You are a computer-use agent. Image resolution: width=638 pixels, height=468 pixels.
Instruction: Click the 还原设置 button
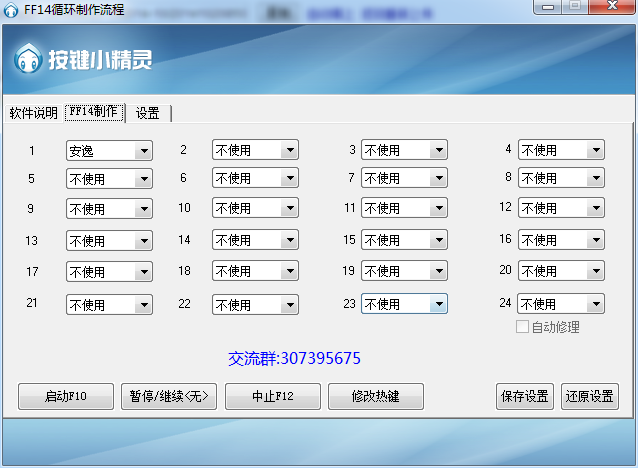589,396
